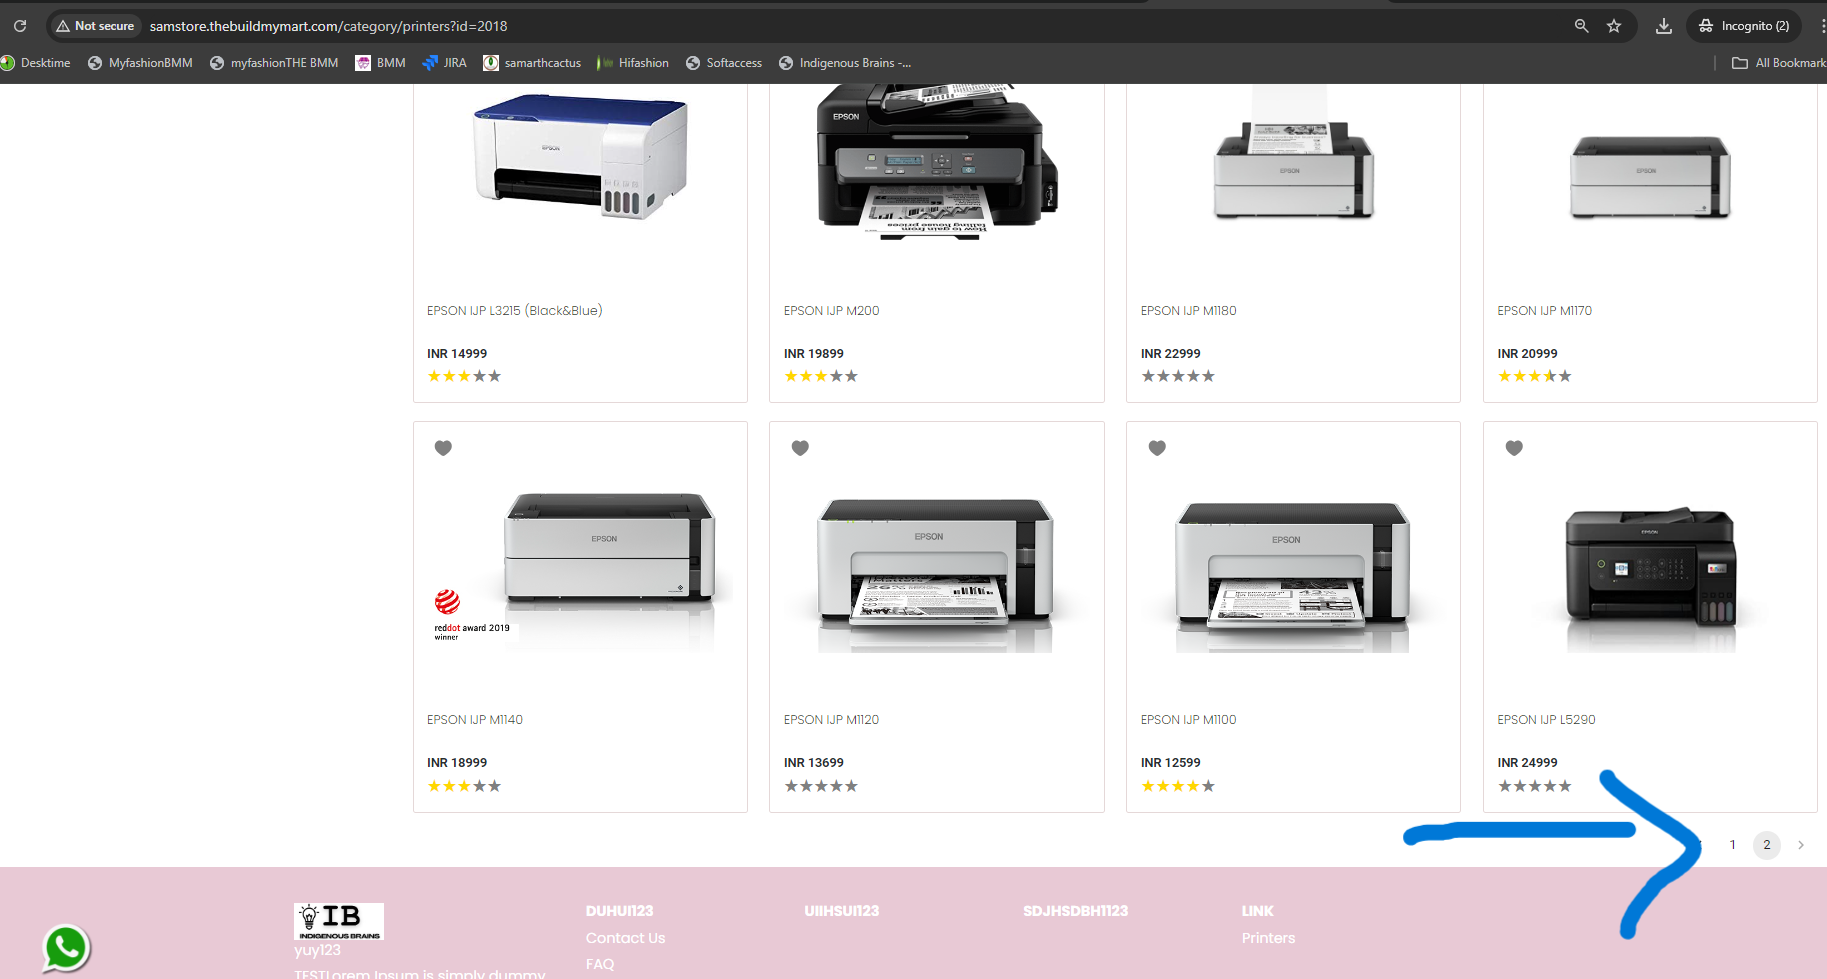Click the EPSON IJP M1100 product title
The image size is (1827, 979).
(1189, 720)
